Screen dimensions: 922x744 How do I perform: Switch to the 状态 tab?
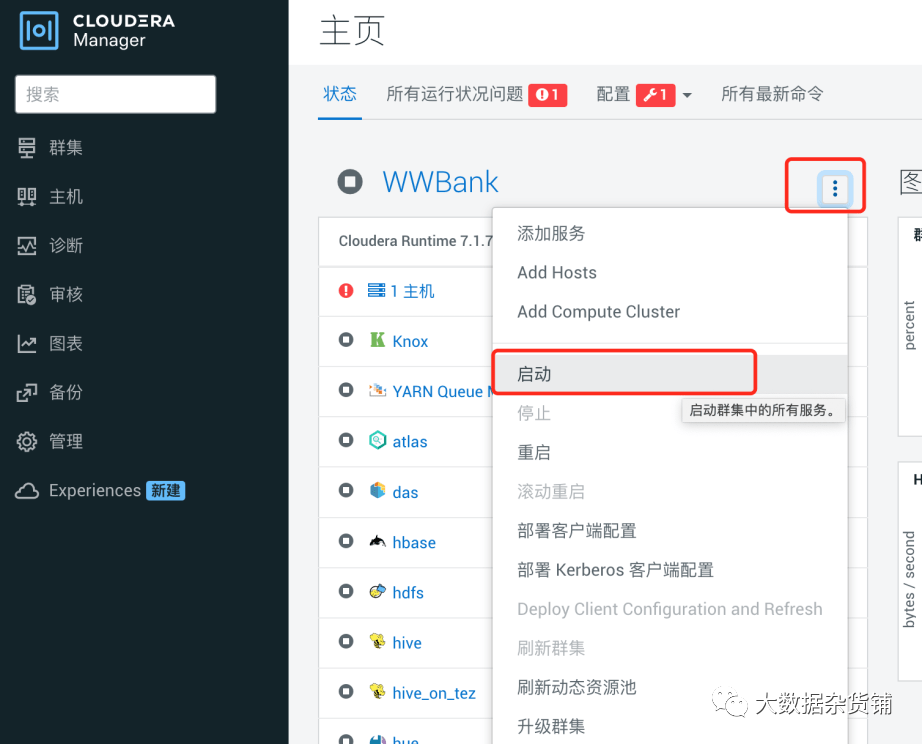[x=340, y=94]
